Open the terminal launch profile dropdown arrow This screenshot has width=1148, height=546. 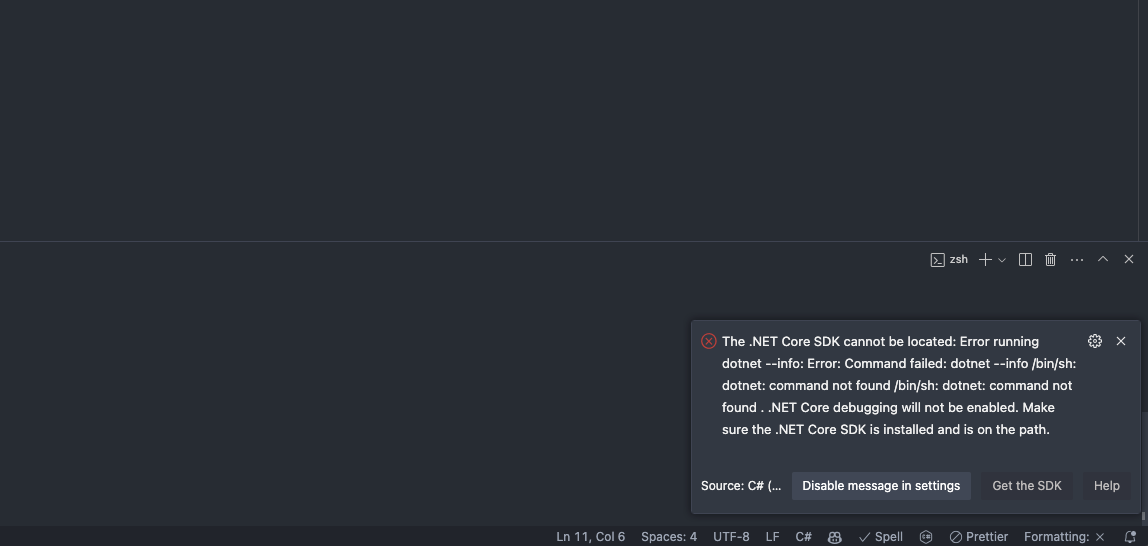1002,260
